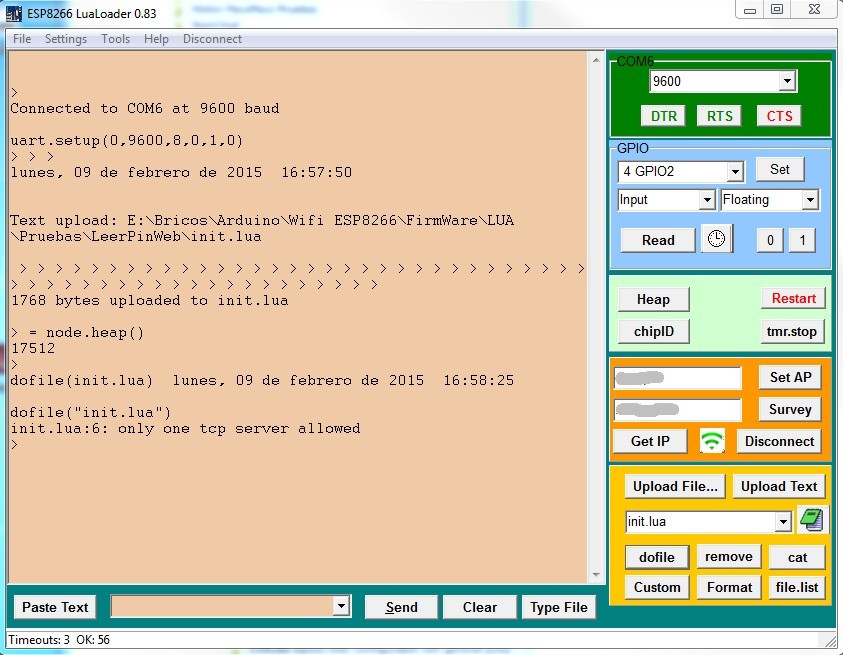The width and height of the screenshot is (843, 655).
Task: Click the LuaLoader app icon in title bar
Action: [13, 11]
